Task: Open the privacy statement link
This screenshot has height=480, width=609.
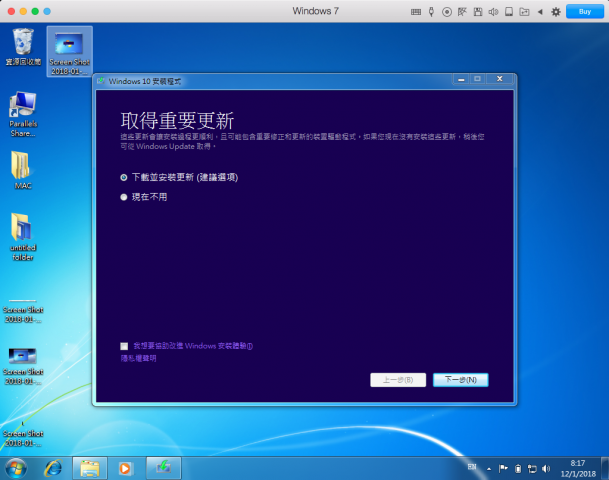Action: pos(138,358)
